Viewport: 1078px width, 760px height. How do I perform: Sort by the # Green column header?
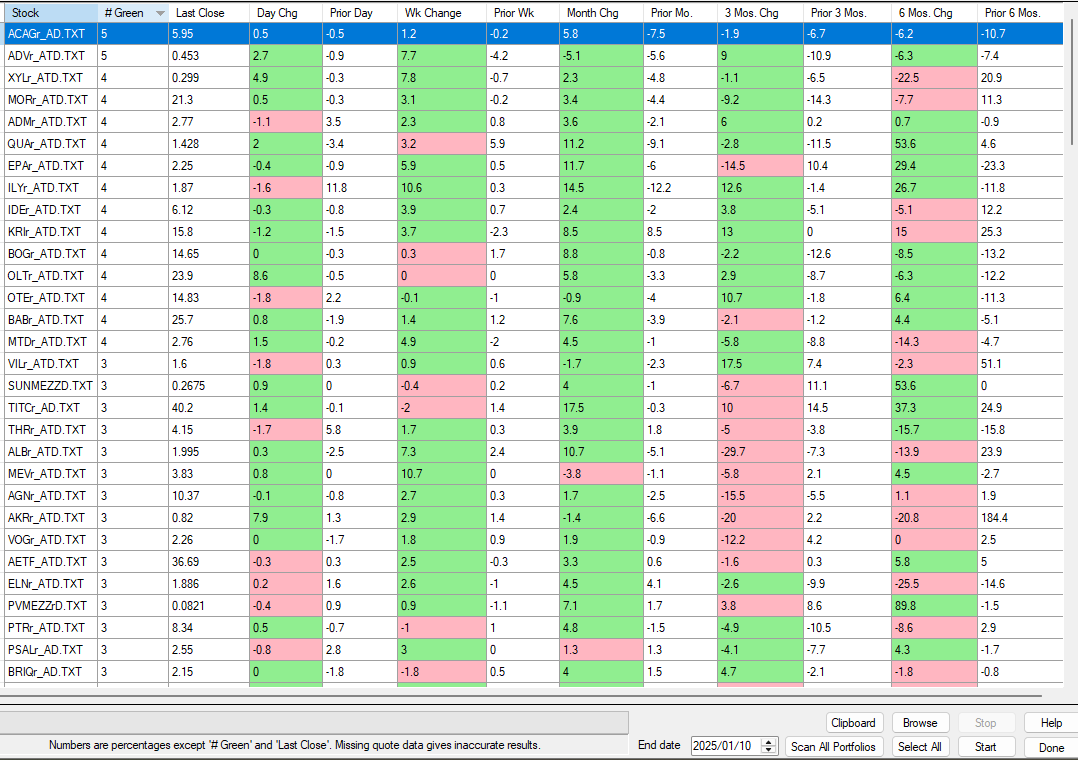click(131, 13)
